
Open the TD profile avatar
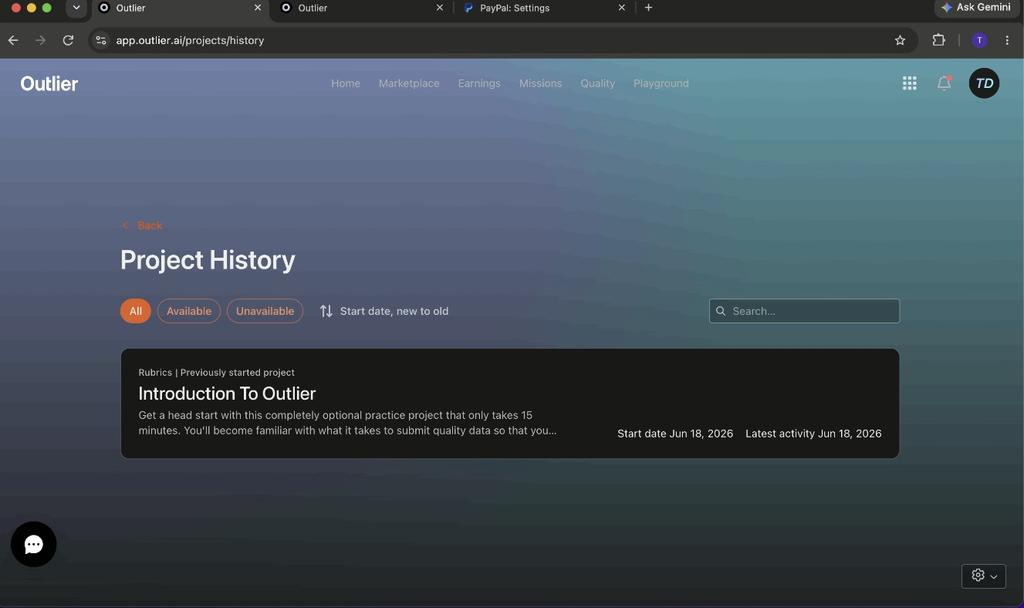click(984, 83)
